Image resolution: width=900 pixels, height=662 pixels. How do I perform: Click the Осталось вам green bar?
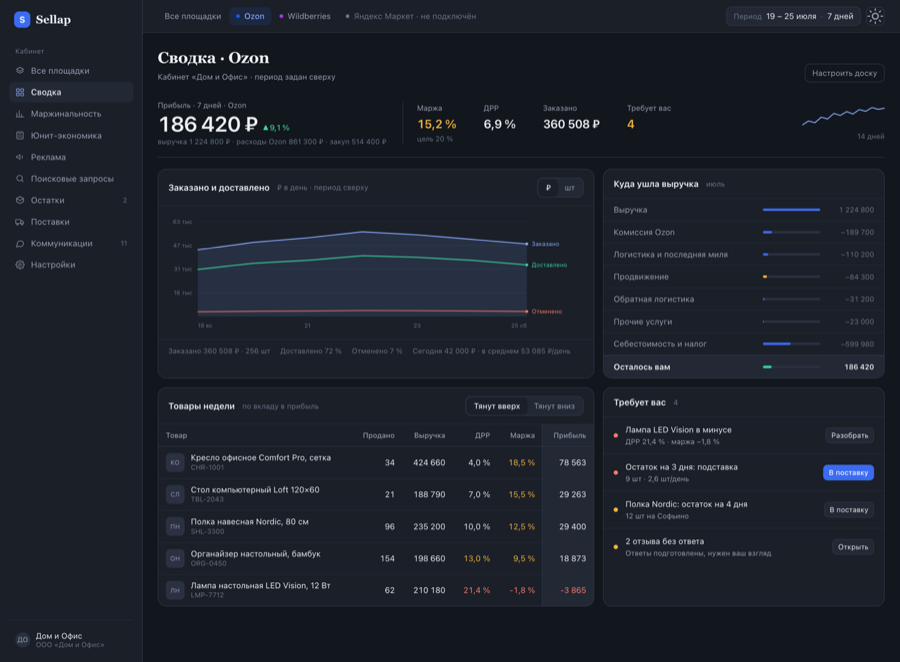coord(767,367)
